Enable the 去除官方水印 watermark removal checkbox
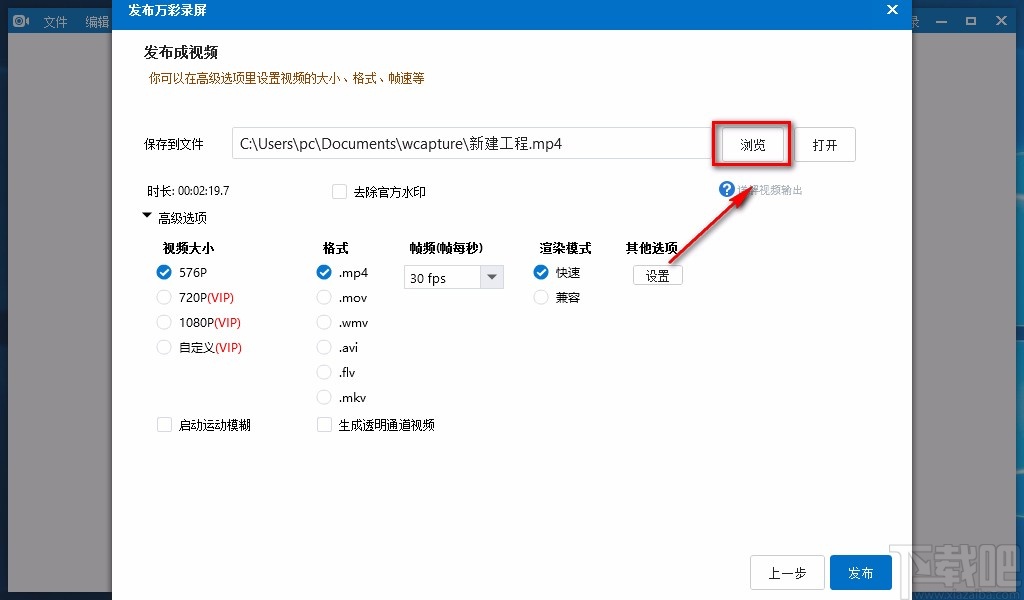Screen dimensions: 1024x600 pos(340,192)
